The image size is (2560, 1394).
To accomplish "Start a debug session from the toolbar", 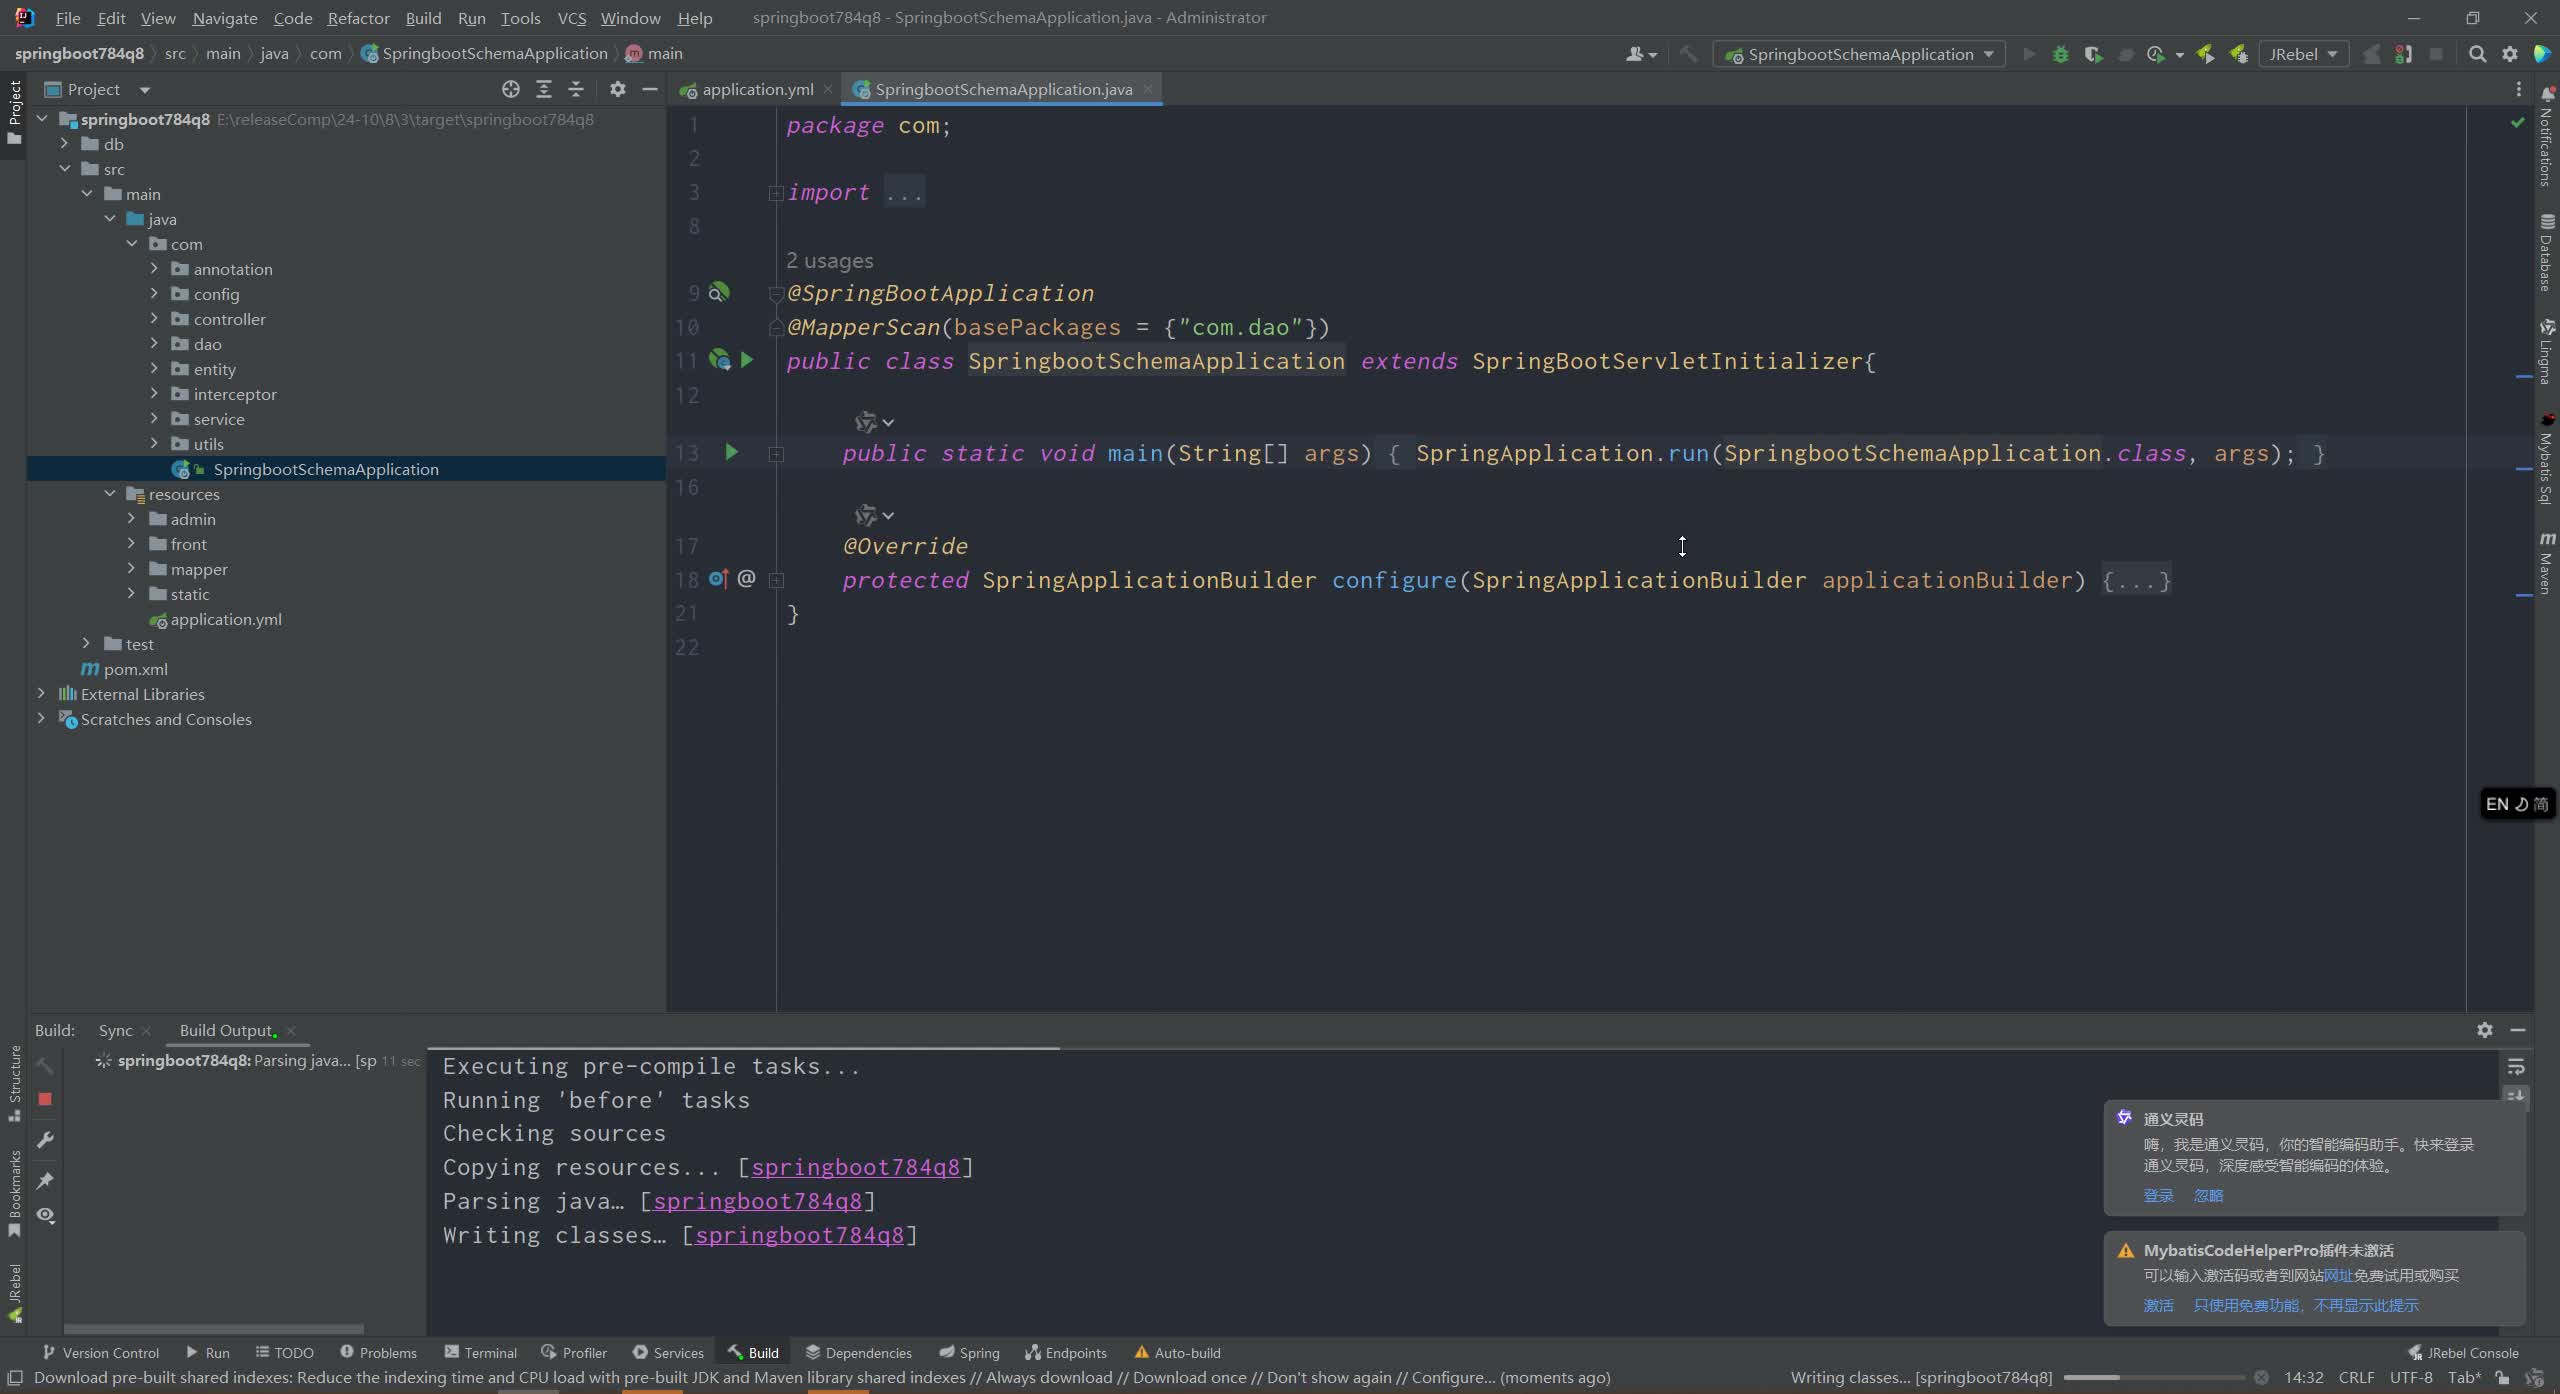I will pyautogui.click(x=2061, y=54).
